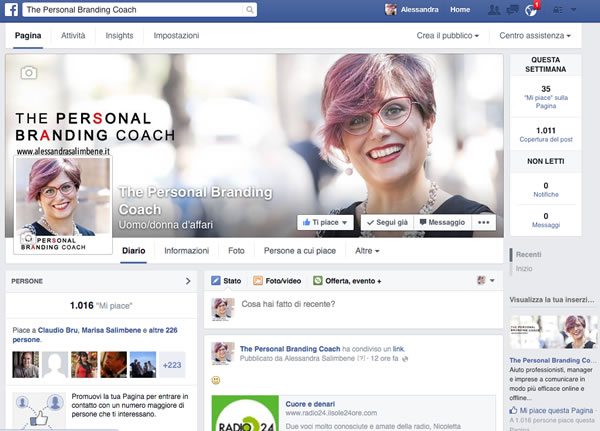600x431 pixels.
Task: Open the Crea il pubblico dropdown
Action: (x=448, y=36)
